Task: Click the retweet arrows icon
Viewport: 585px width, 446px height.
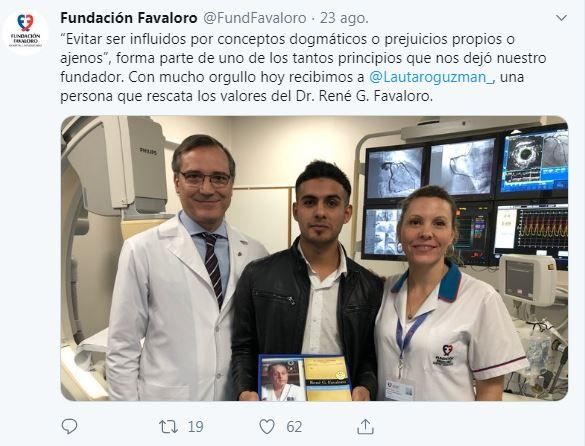Action: pyautogui.click(x=168, y=427)
